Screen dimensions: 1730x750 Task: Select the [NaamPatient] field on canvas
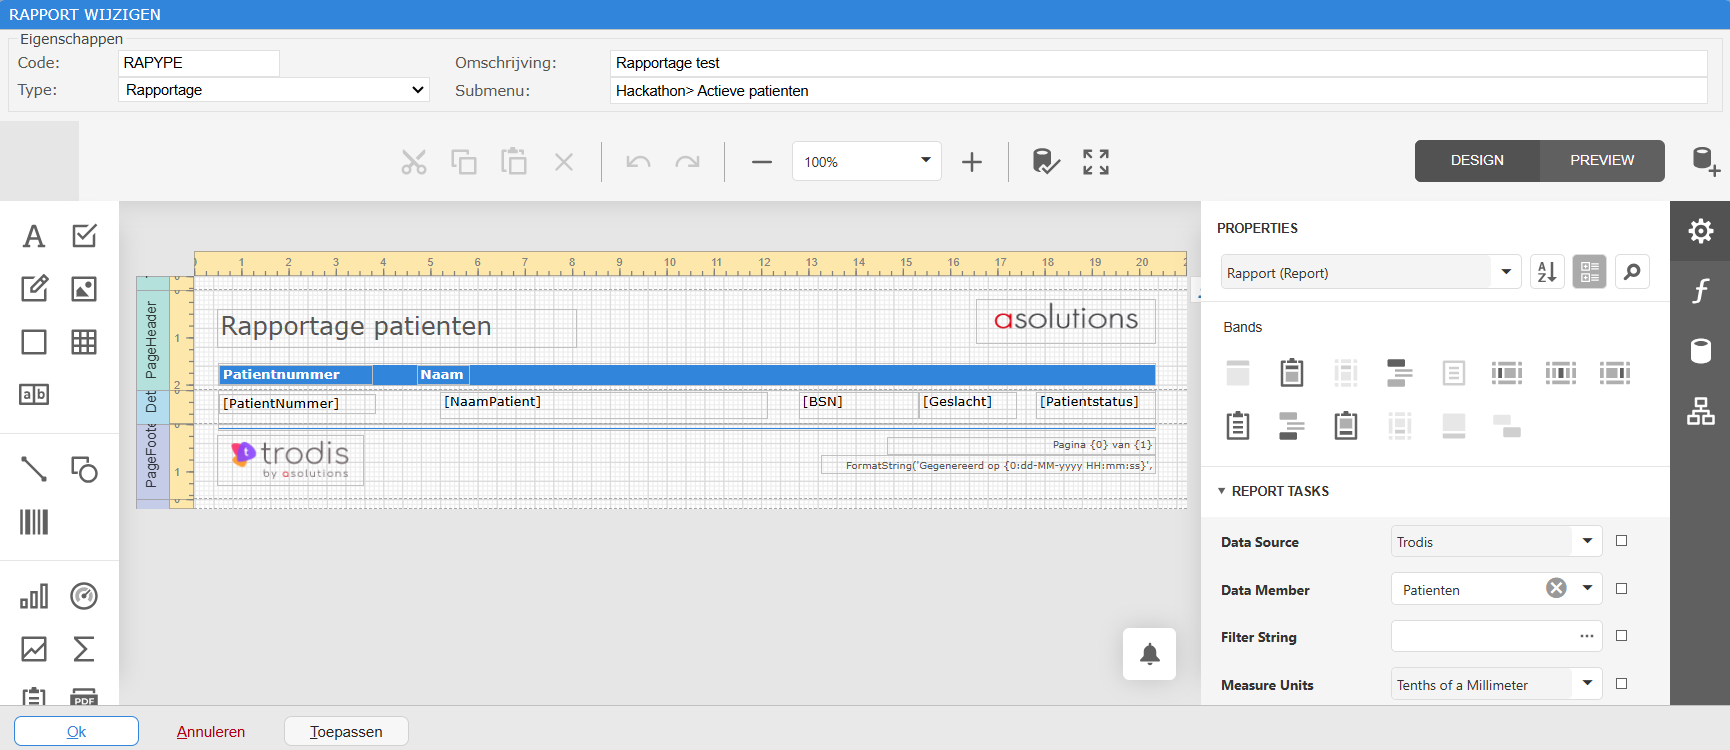pos(604,403)
